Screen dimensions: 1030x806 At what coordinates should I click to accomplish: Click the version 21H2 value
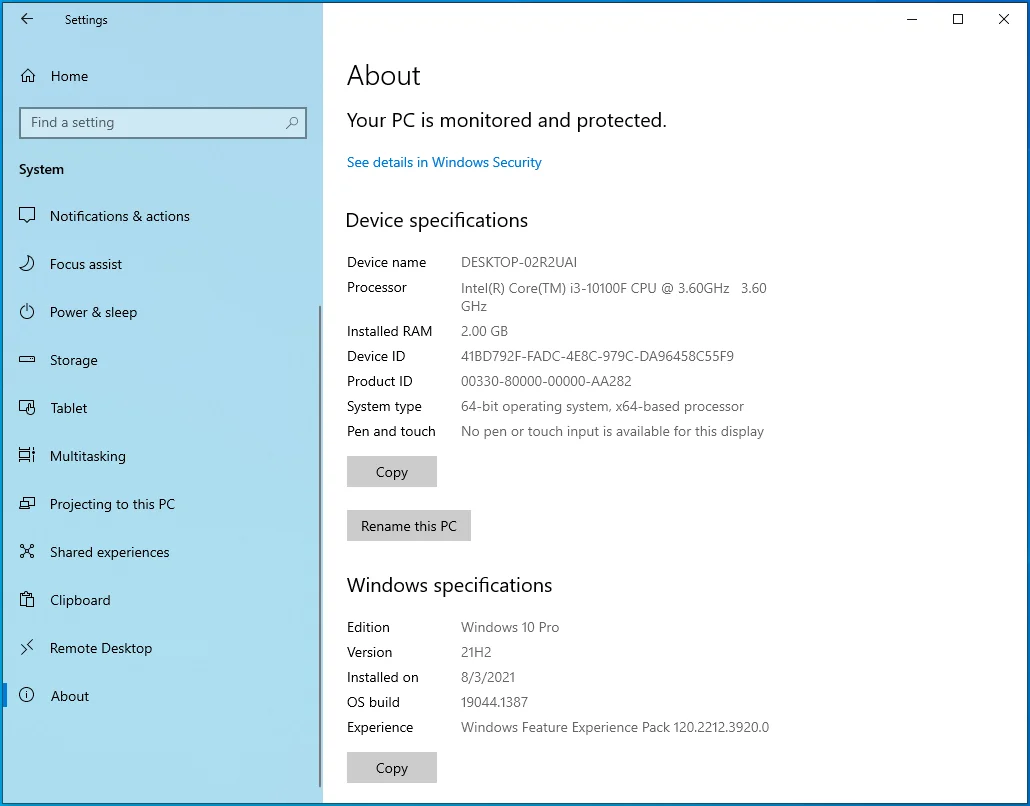tap(476, 652)
